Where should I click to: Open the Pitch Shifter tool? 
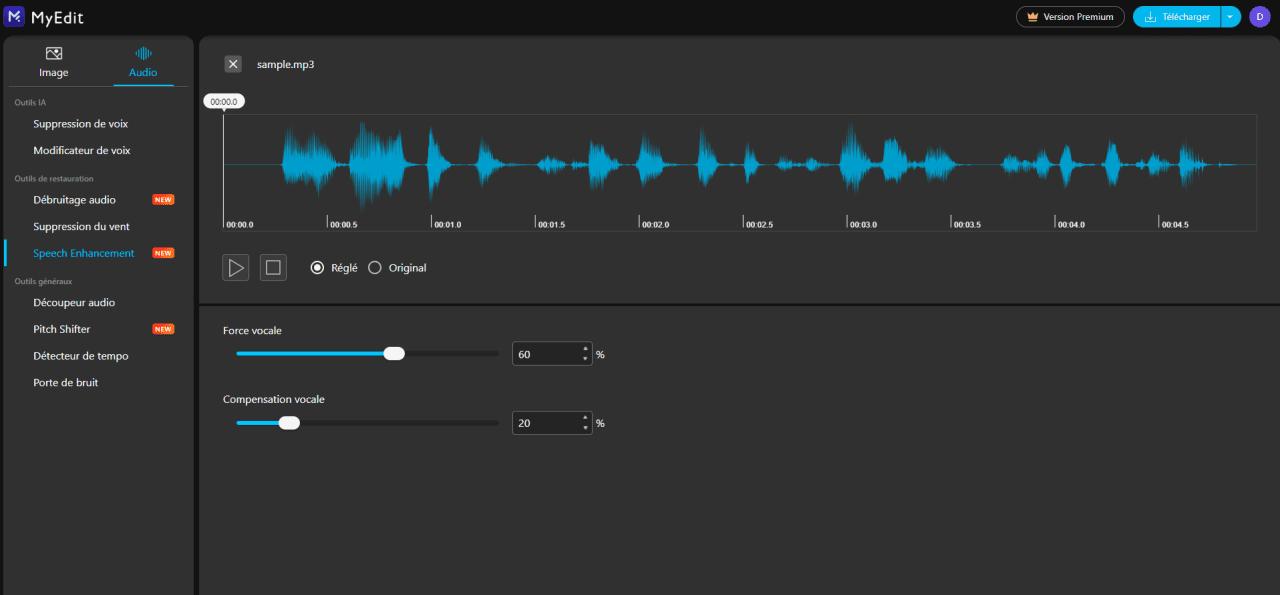[64, 328]
